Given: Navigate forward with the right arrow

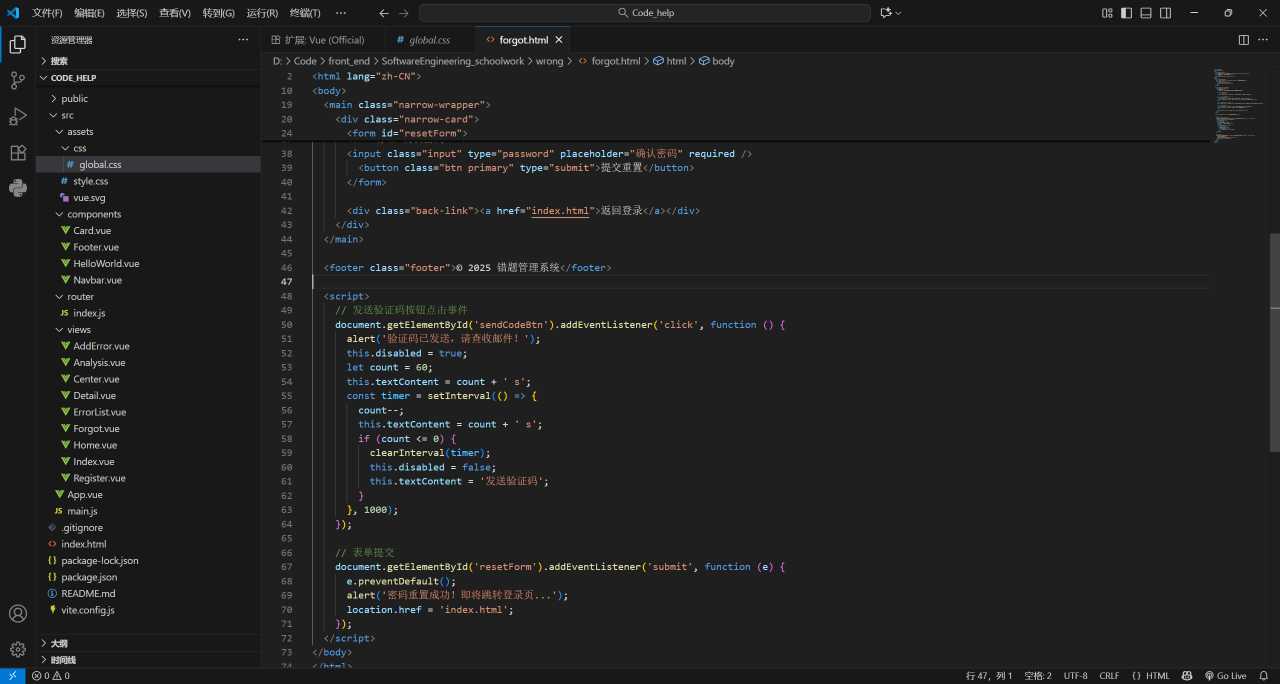Looking at the screenshot, I should (403, 13).
